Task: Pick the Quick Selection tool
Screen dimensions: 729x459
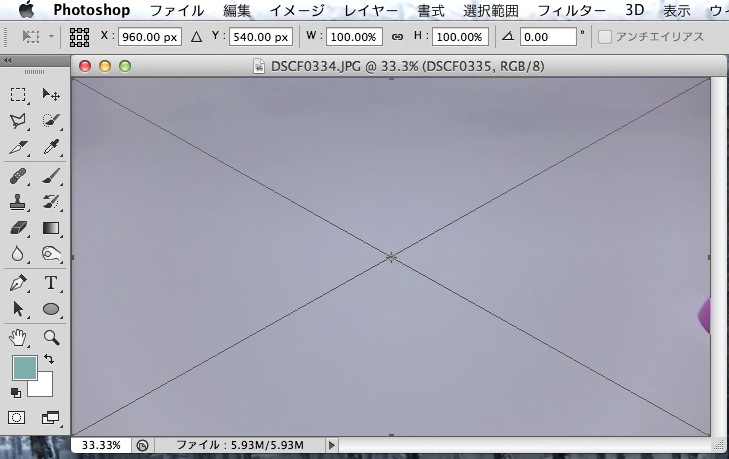Action: [51, 121]
